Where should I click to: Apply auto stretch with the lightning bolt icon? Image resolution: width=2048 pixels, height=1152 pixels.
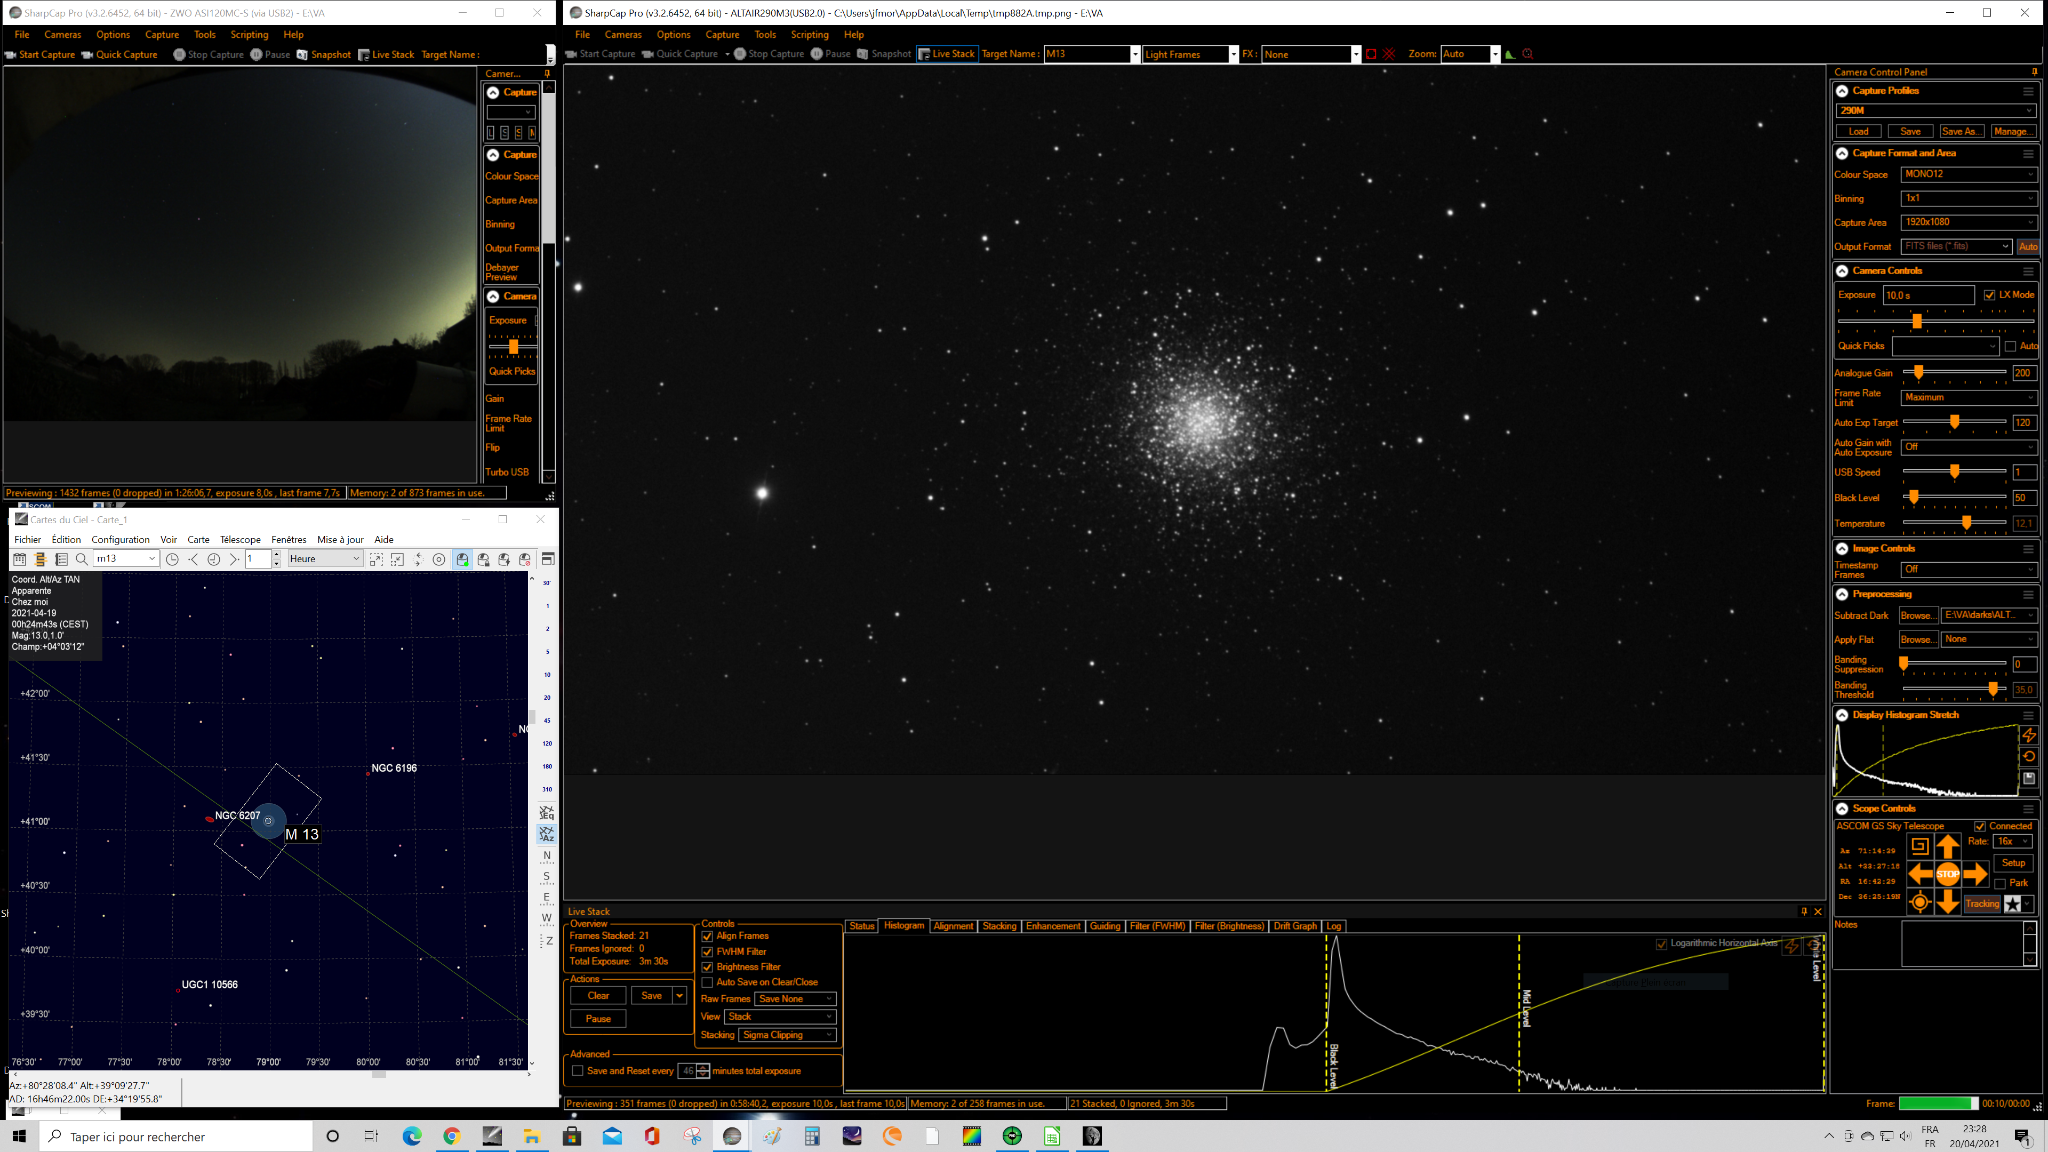coord(2028,735)
